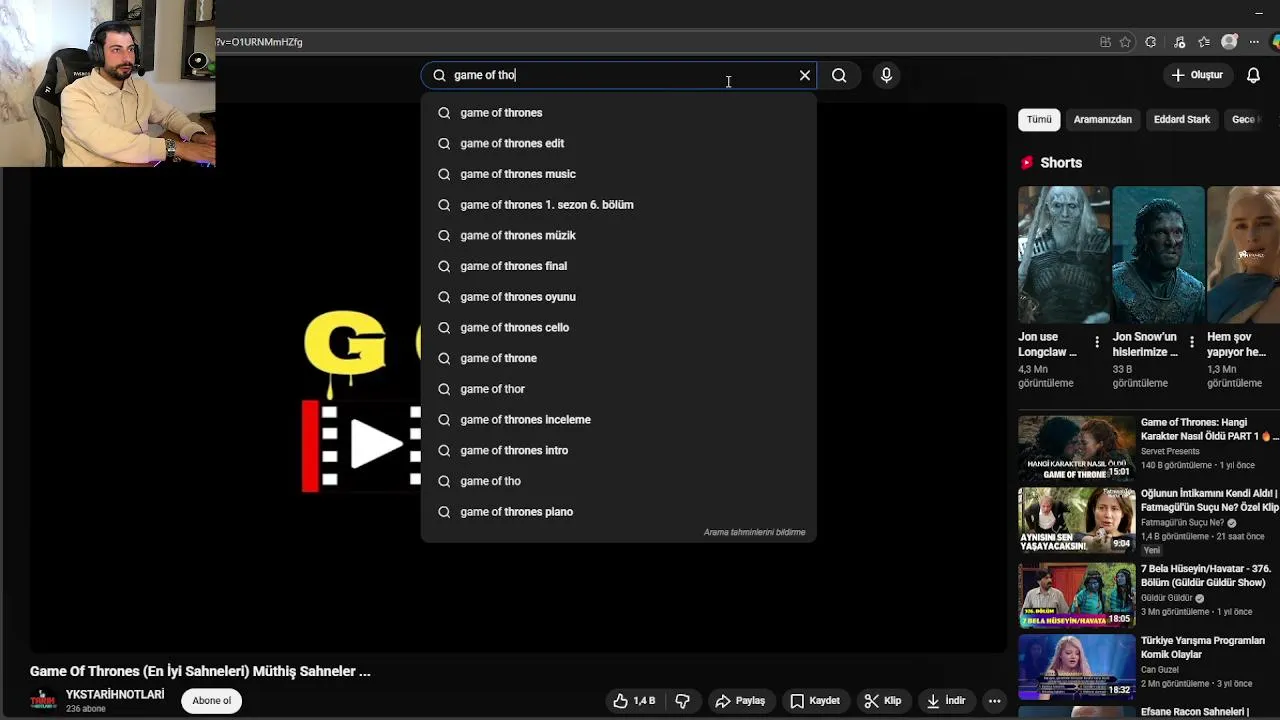Select suggestion 'game of thrones müzik'
1280x720 pixels.
[619, 235]
